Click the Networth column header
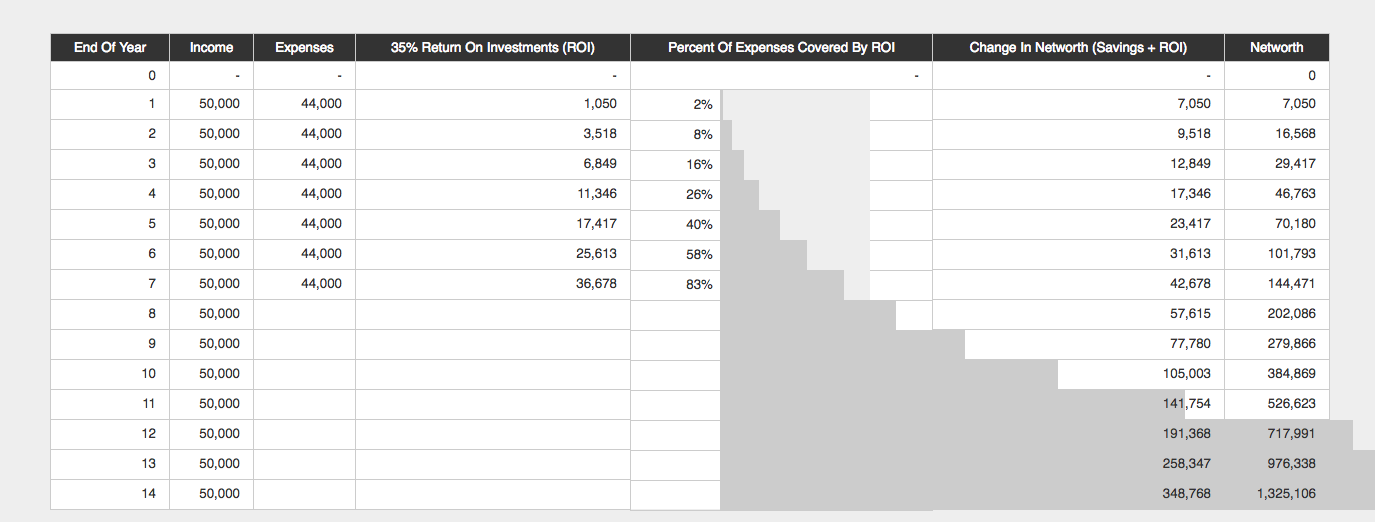The image size is (1375, 522). [1276, 47]
